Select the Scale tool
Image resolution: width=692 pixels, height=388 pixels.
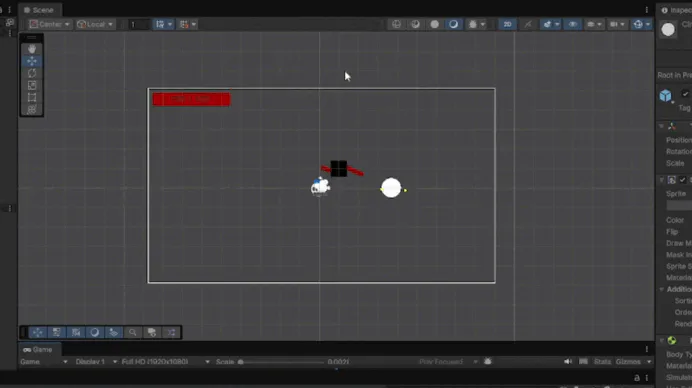click(32, 85)
